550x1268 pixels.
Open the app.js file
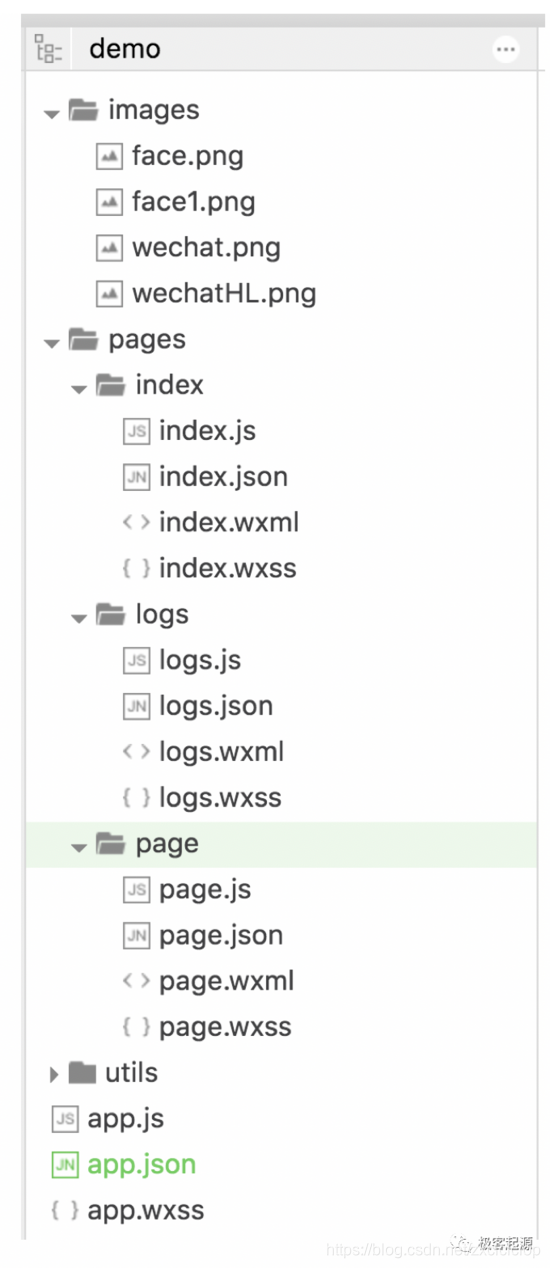[126, 1119]
